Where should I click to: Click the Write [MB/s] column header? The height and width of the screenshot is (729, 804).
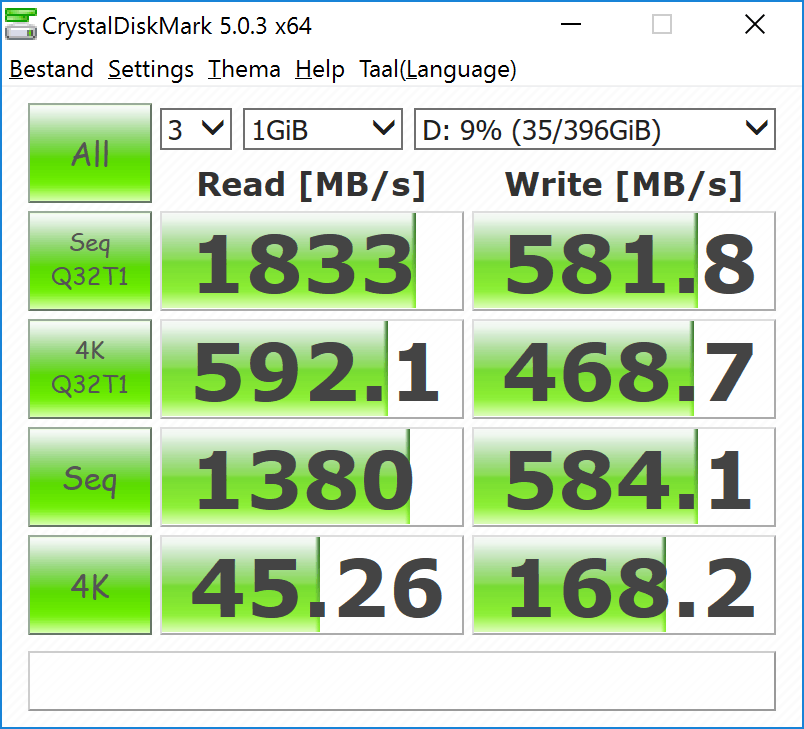click(624, 185)
